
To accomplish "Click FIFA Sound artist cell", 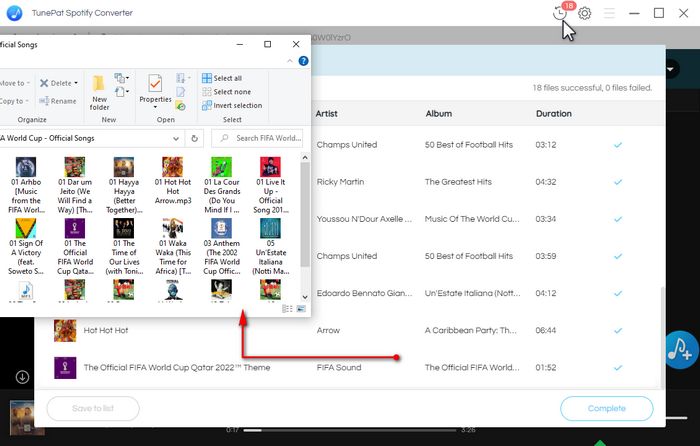I will (339, 367).
